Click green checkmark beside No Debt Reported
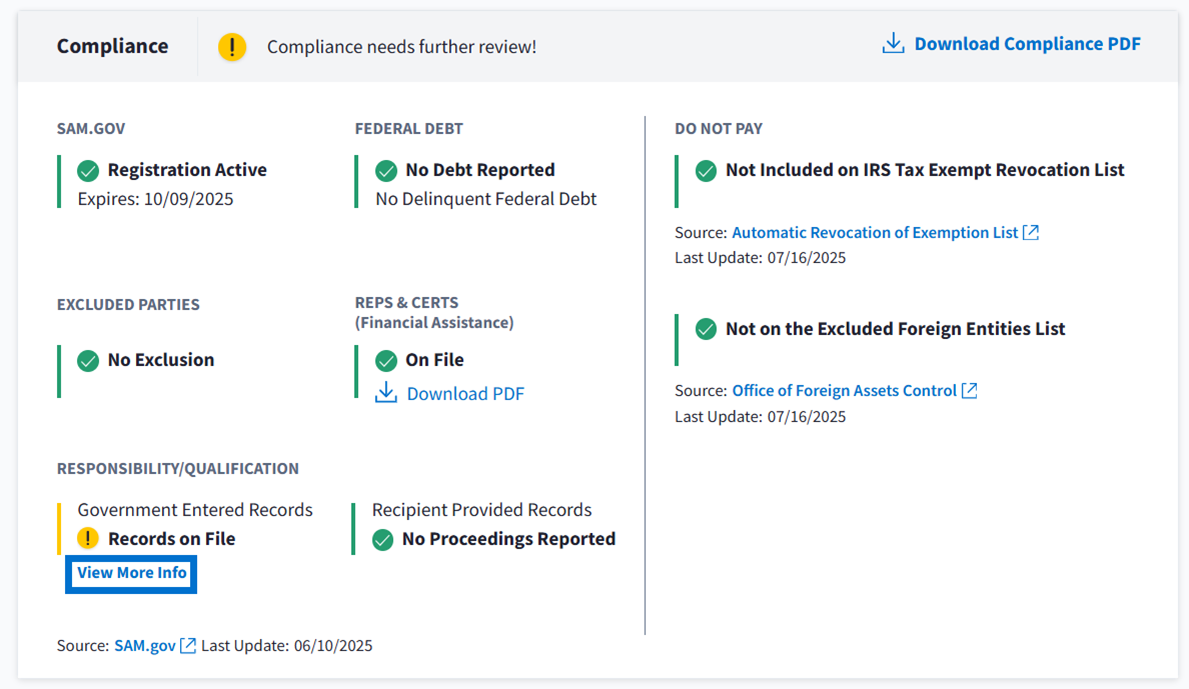Viewport: 1189px width, 689px height. pos(386,171)
